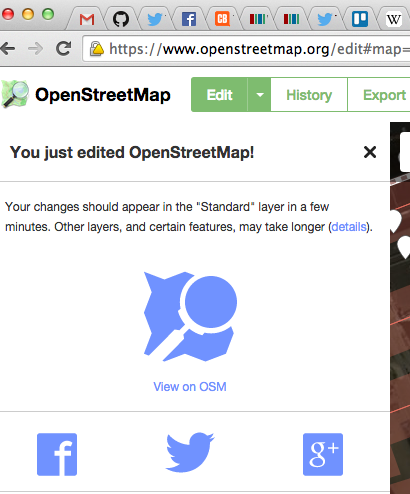Click the browser forward arrow
The height and width of the screenshot is (494, 410).
pos(35,49)
